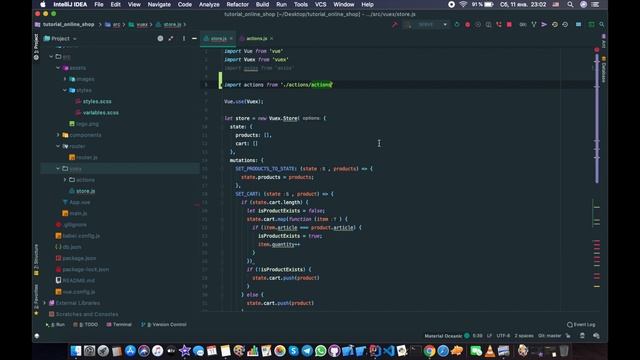The width and height of the screenshot is (640, 360).
Task: Open Project panel options menu icon
Action: (x=184, y=38)
